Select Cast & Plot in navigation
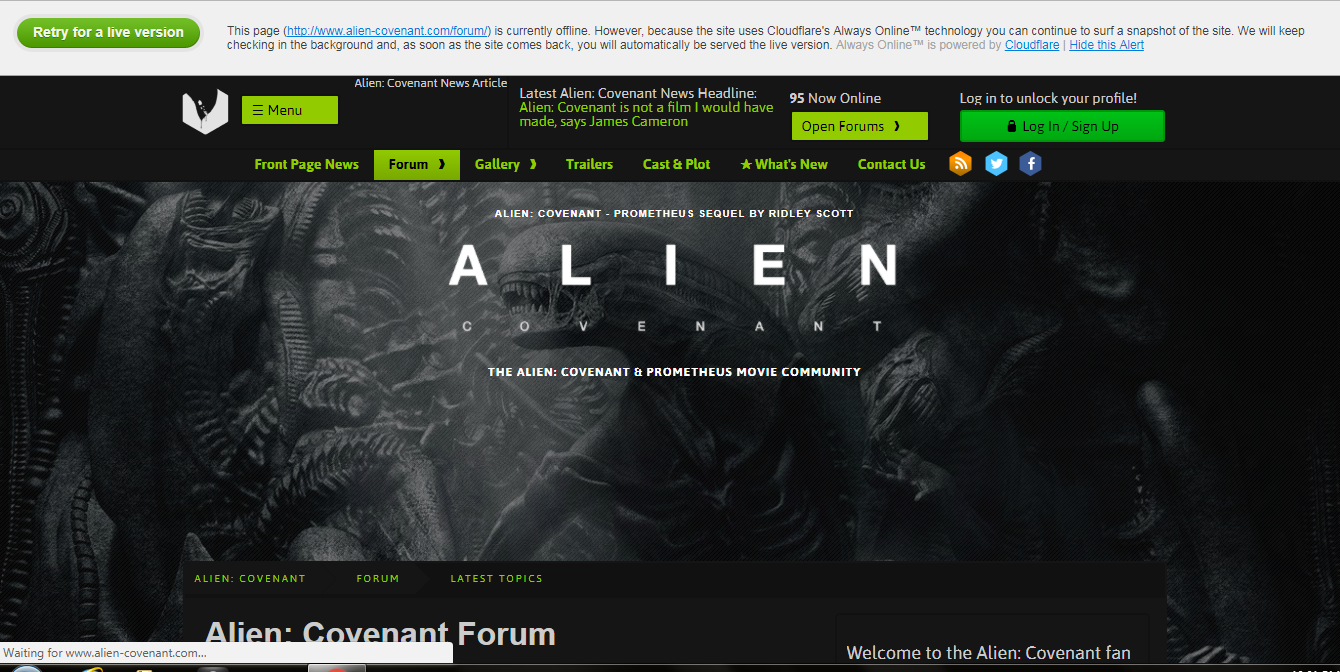This screenshot has width=1340, height=672. [676, 164]
